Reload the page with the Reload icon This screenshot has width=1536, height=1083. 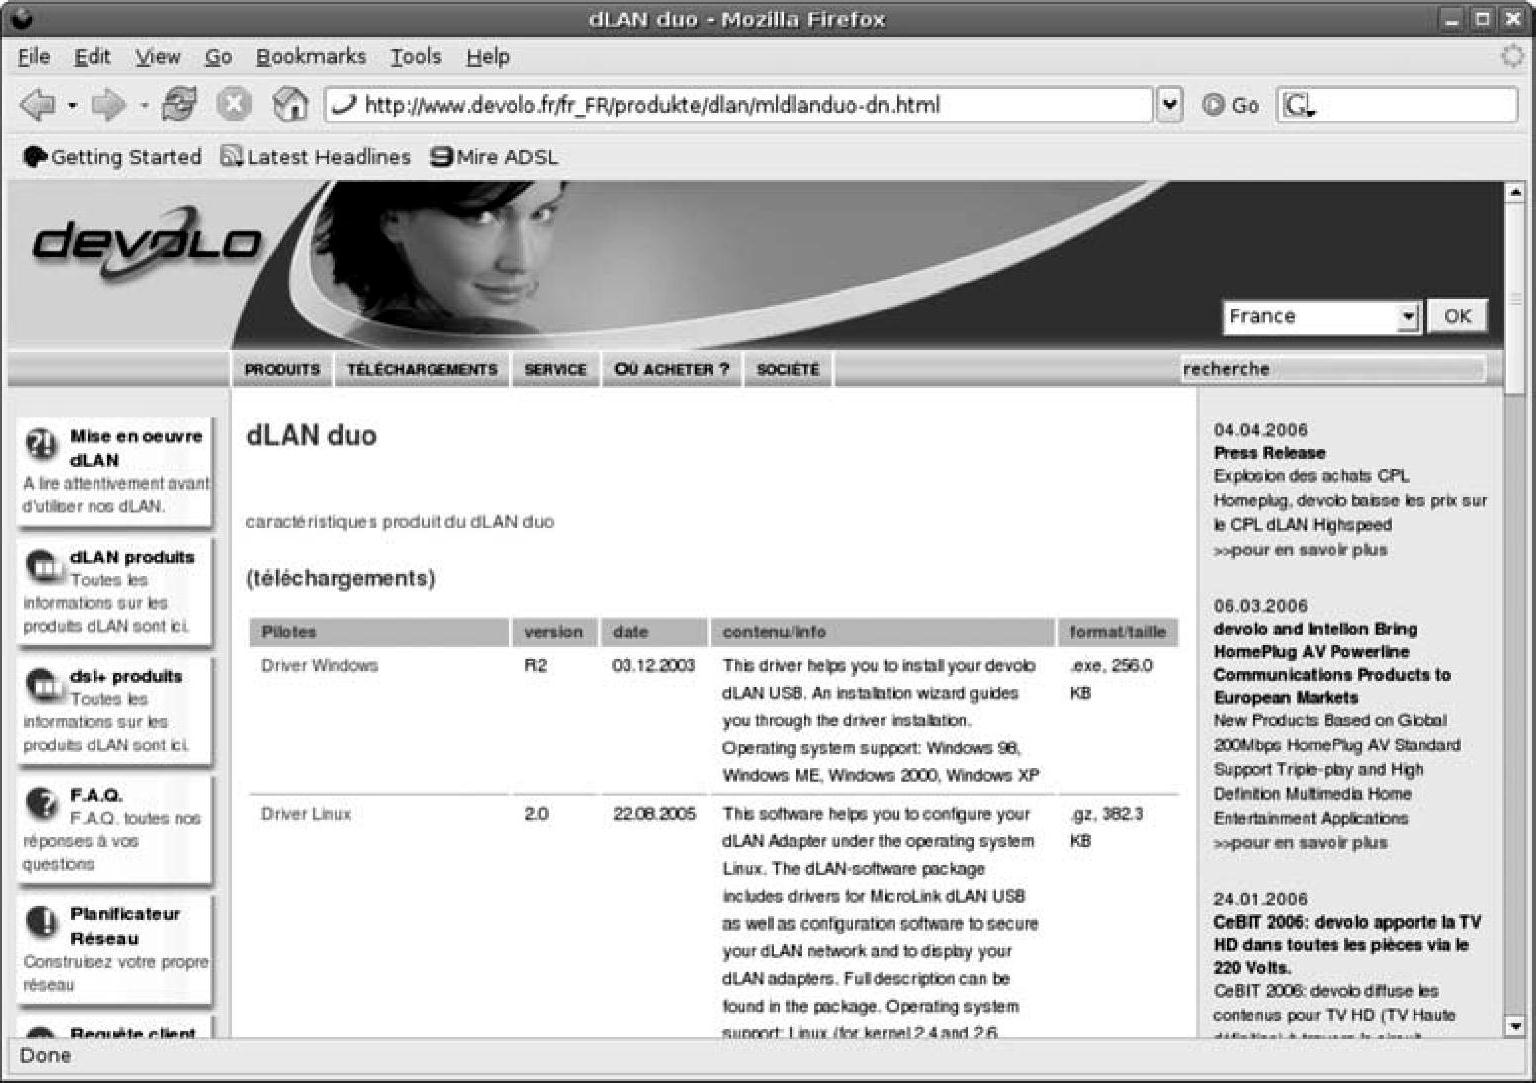pos(180,104)
